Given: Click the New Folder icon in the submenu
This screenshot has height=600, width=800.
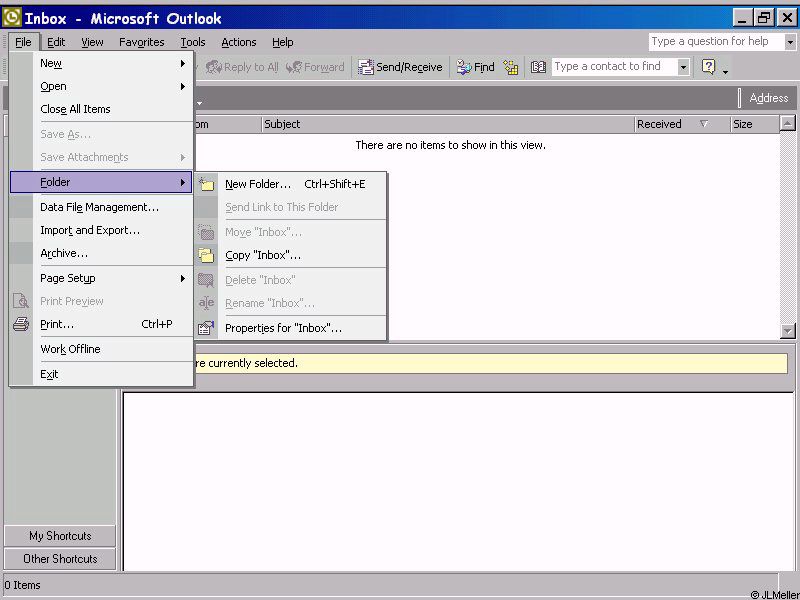Looking at the screenshot, I should coord(206,184).
